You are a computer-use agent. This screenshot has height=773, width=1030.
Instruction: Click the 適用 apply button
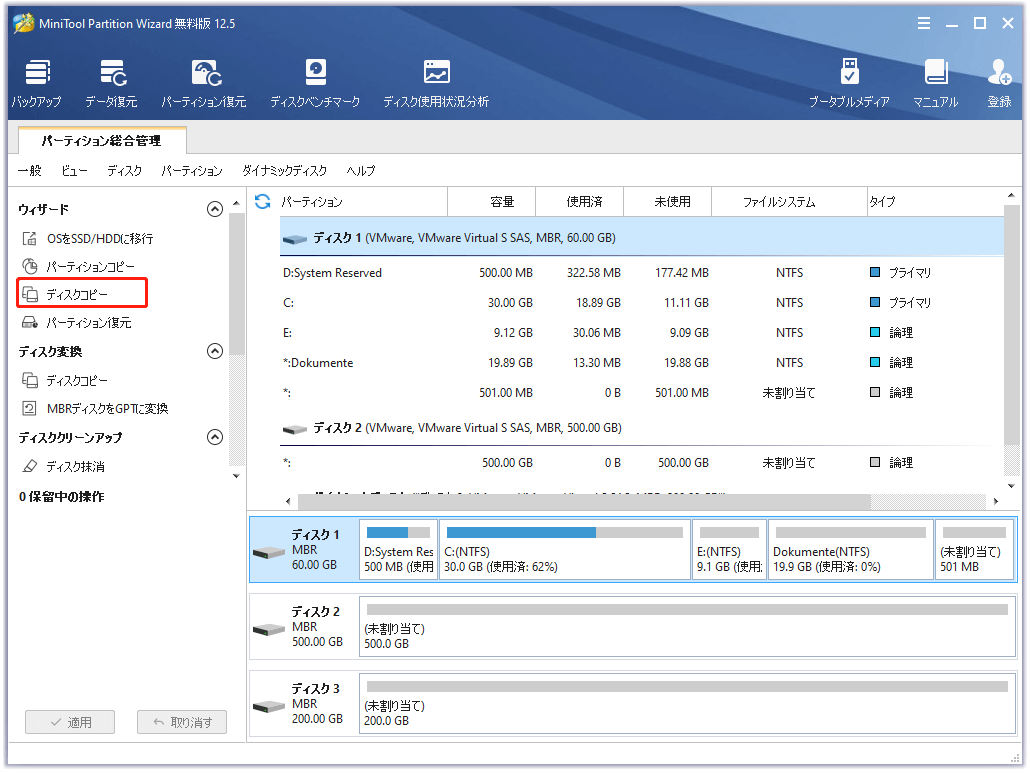pos(70,722)
